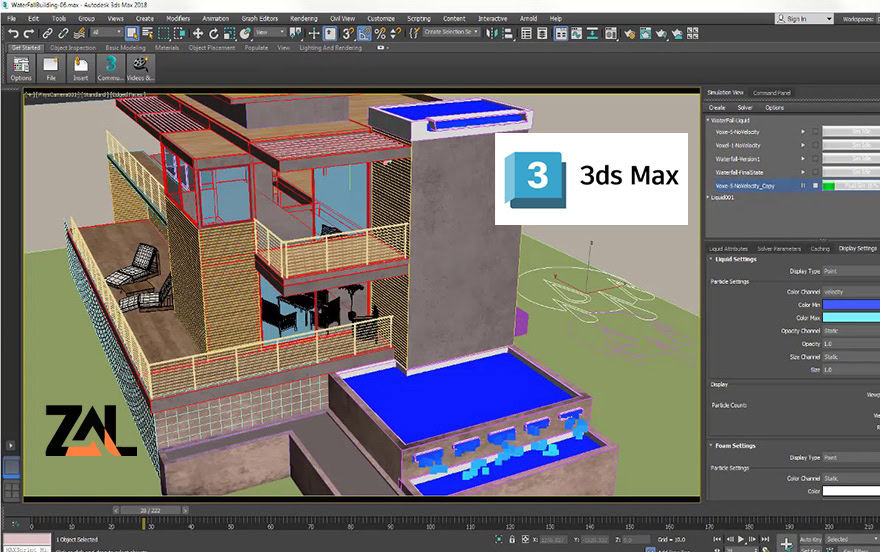Toggle the Scene Explorer icon

click(x=526, y=34)
